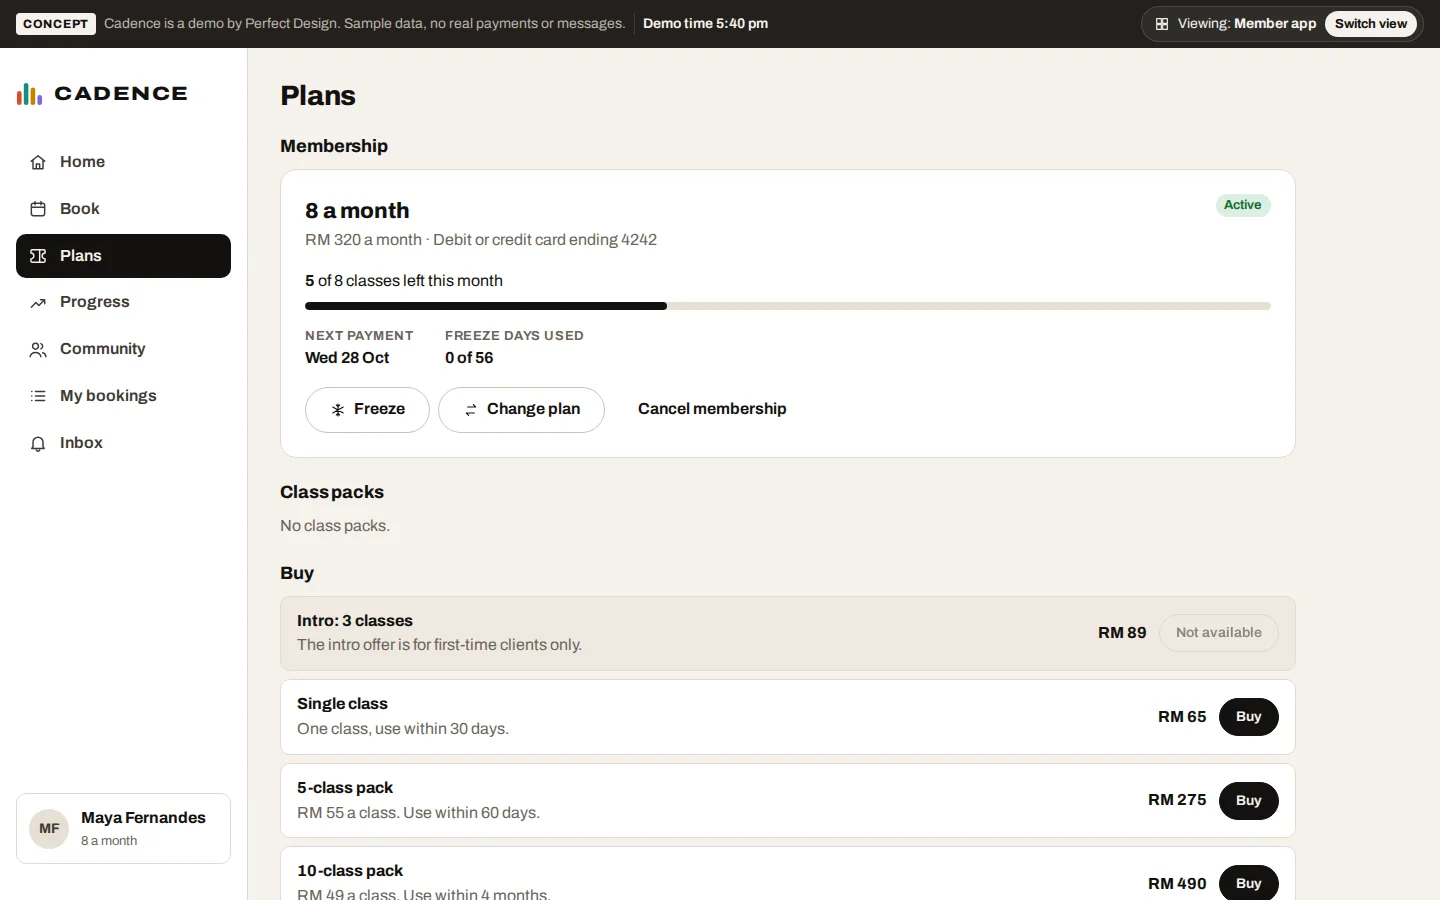Image resolution: width=1440 pixels, height=900 pixels.
Task: Buy the 10-class pack
Action: click(x=1248, y=883)
